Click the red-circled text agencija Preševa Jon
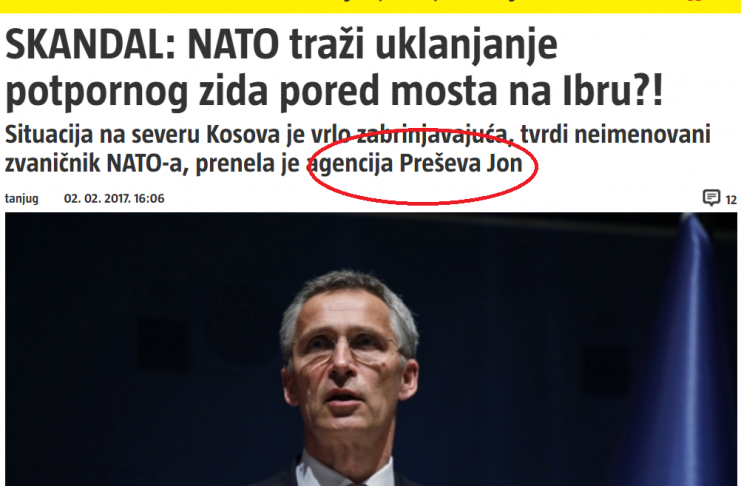This screenshot has height=486, width=741. (x=414, y=164)
